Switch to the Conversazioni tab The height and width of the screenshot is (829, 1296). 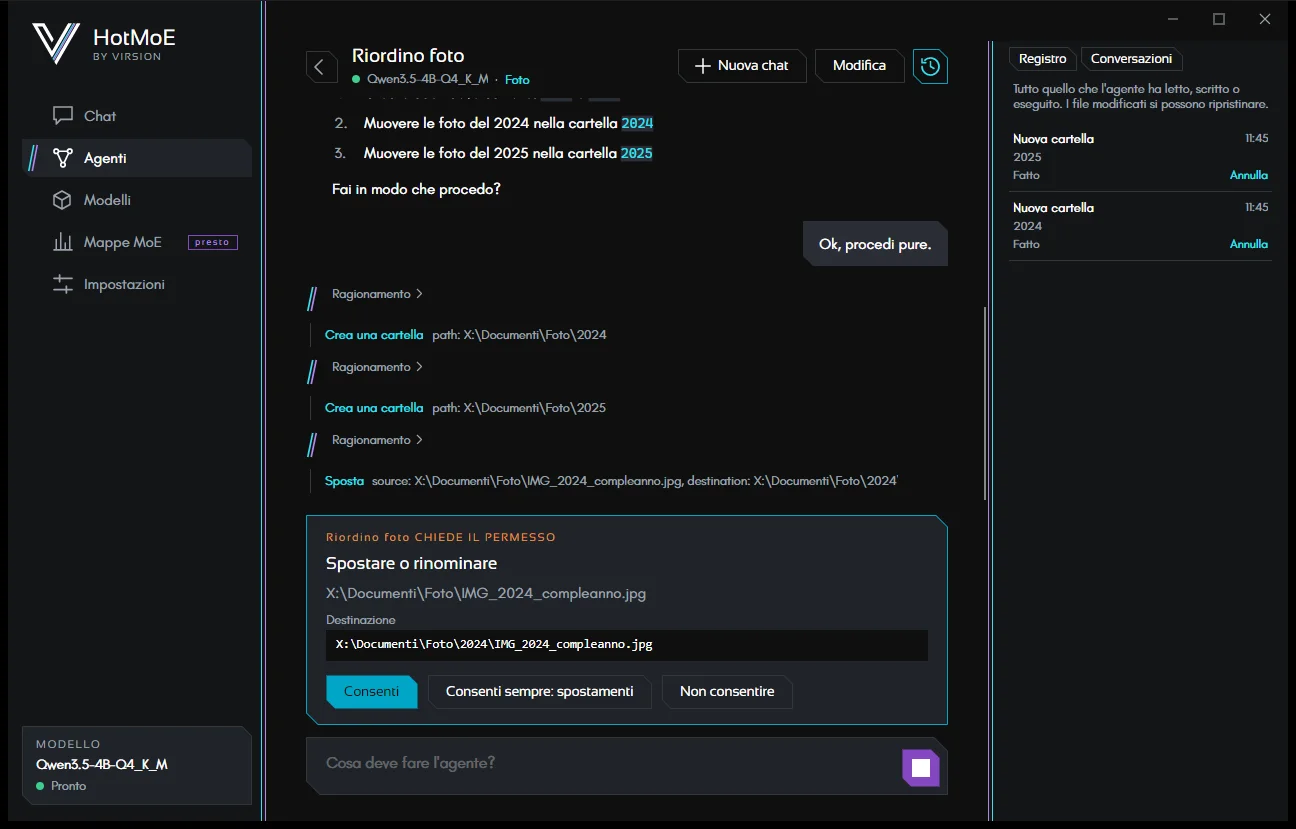[x=1131, y=59]
